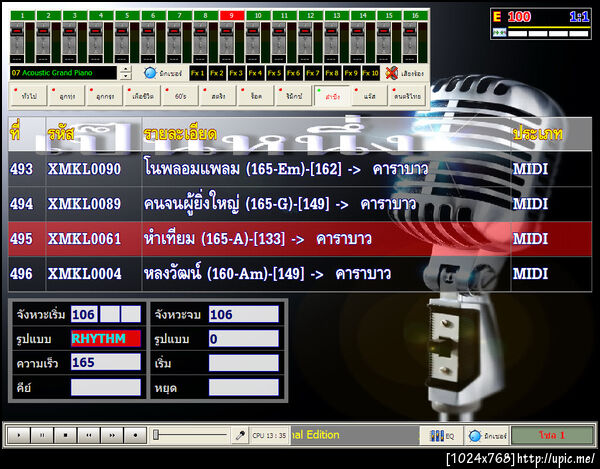Click the red status label in bottom bar

pos(551,435)
